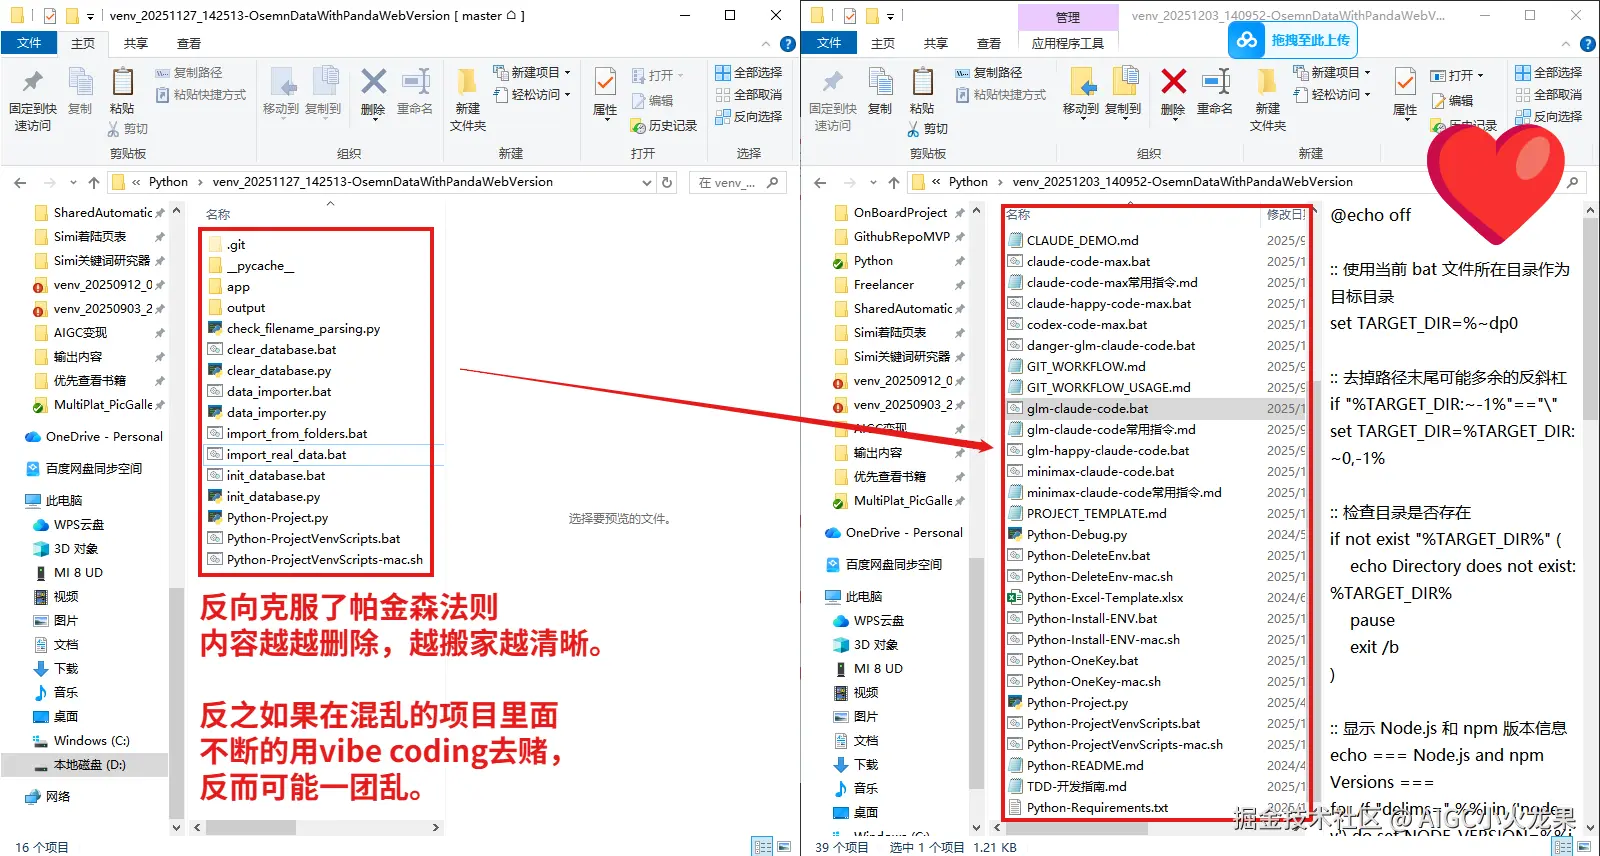
Task: Toggle the checkmark quick-access icon in left window title bar
Action: (x=50, y=16)
